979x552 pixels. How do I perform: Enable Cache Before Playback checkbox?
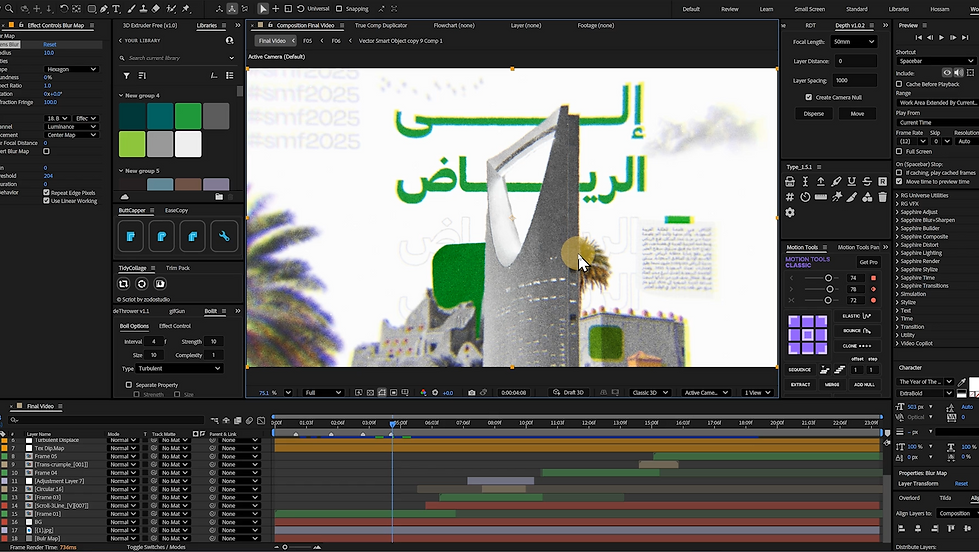pos(899,84)
